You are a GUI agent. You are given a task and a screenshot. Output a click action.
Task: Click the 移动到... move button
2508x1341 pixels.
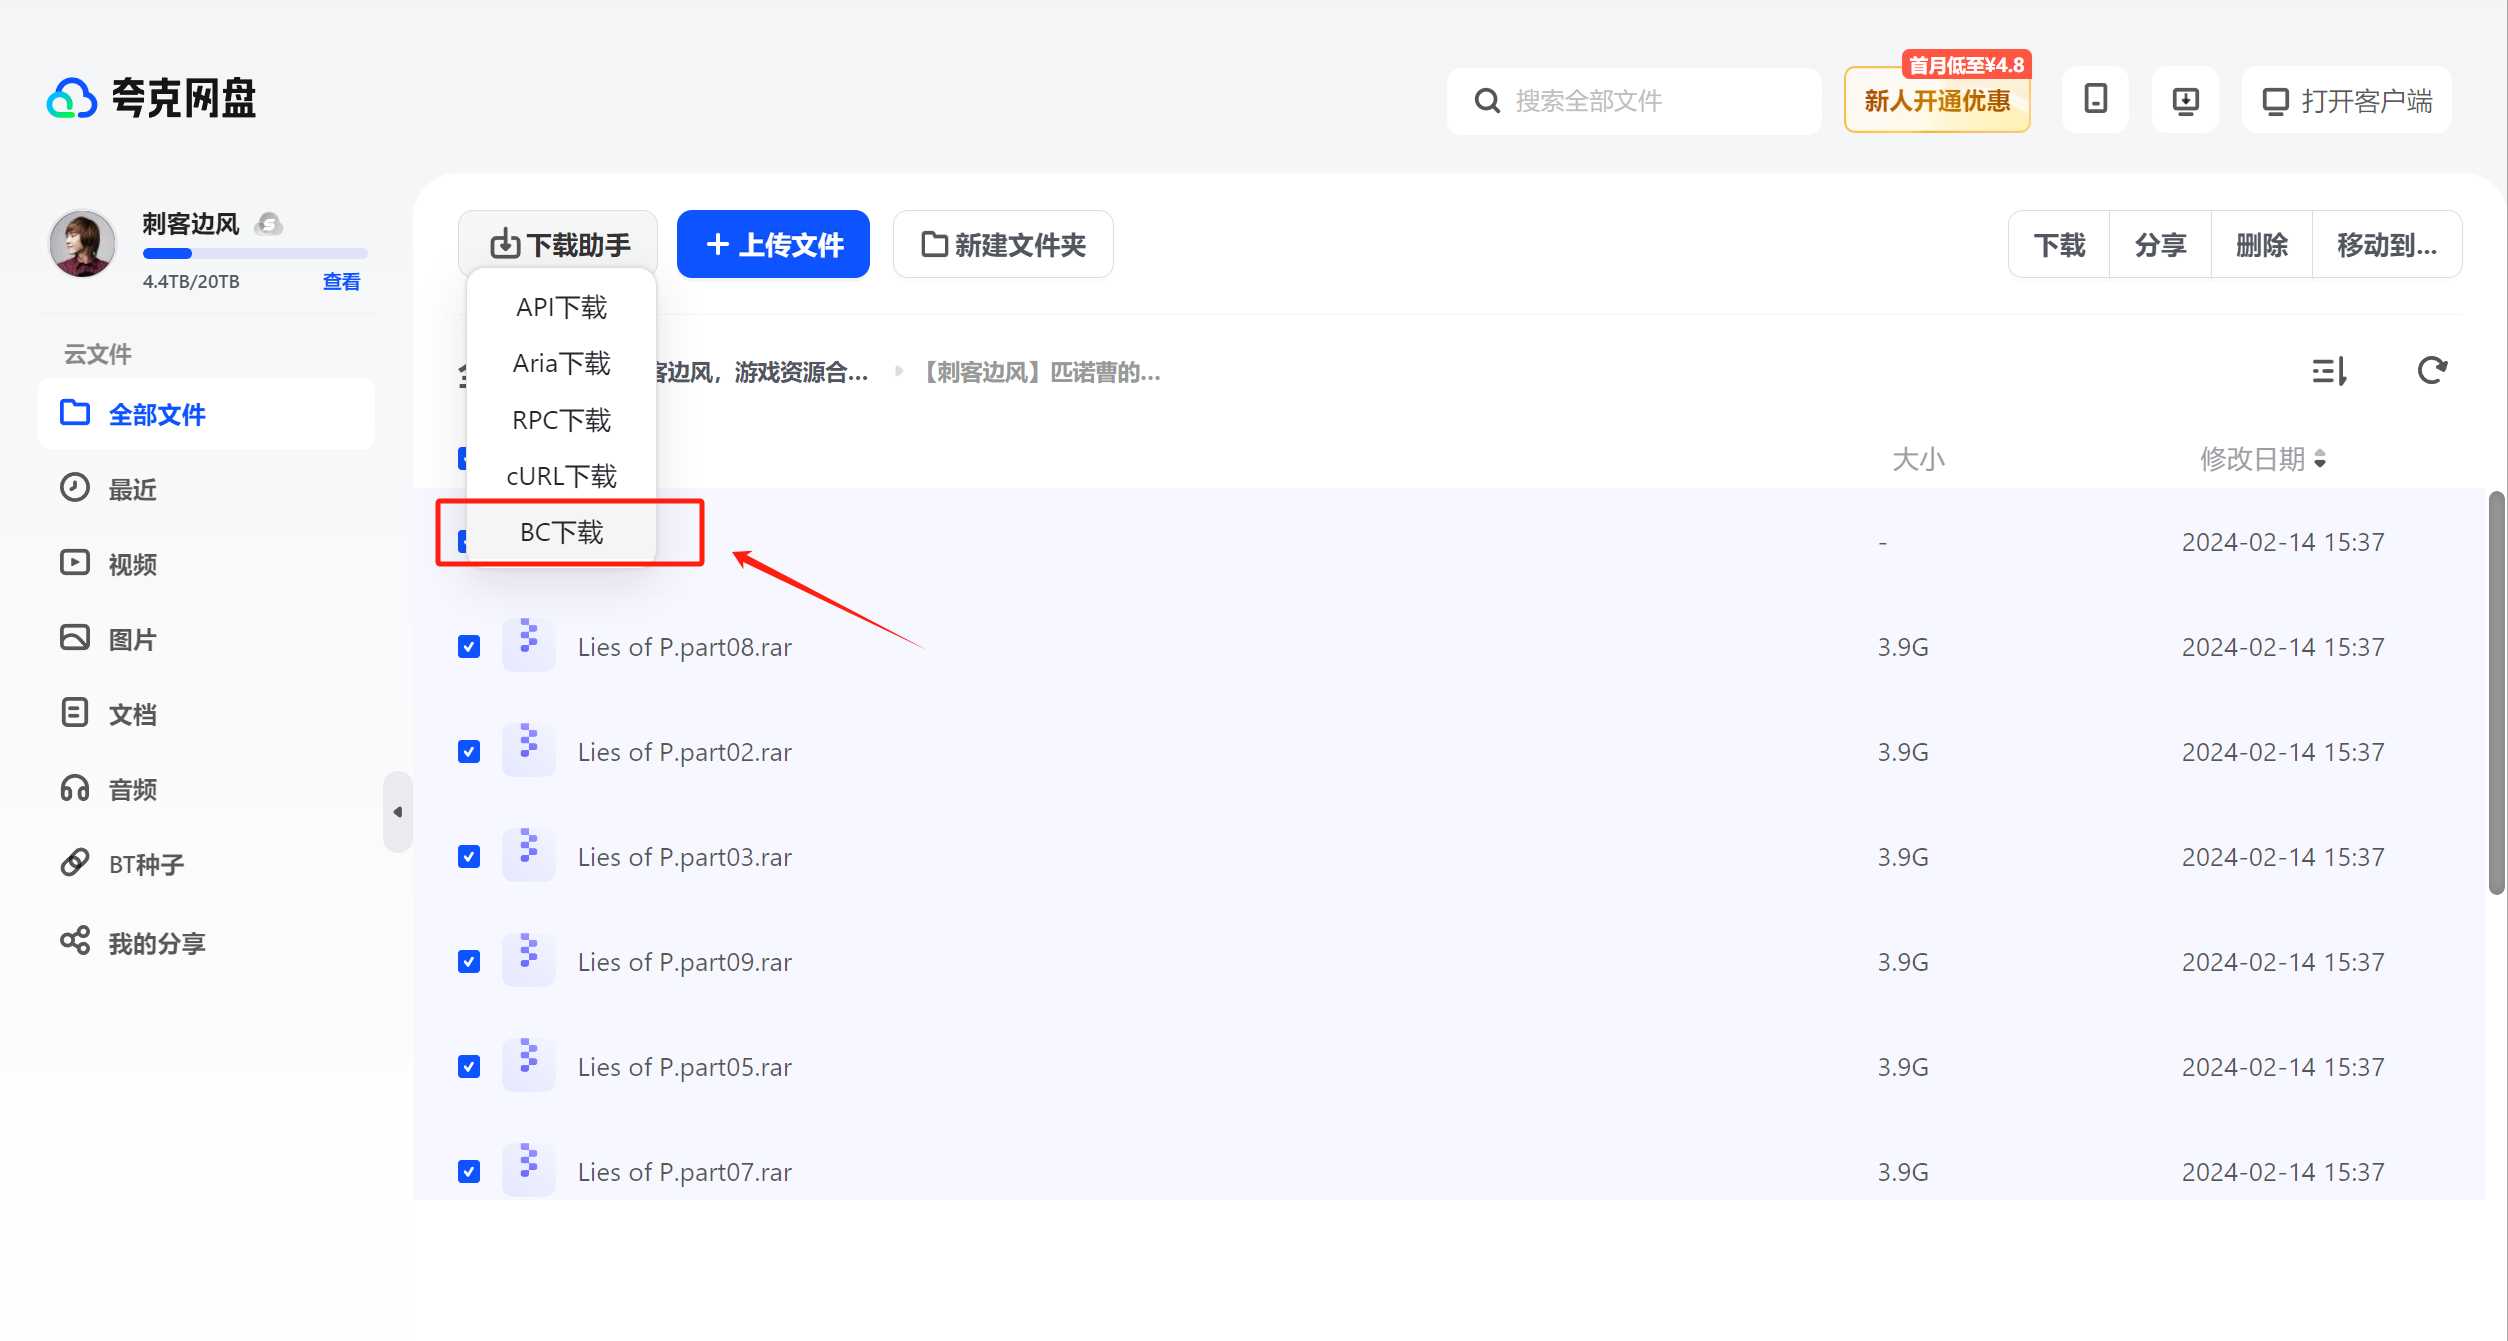click(2387, 245)
